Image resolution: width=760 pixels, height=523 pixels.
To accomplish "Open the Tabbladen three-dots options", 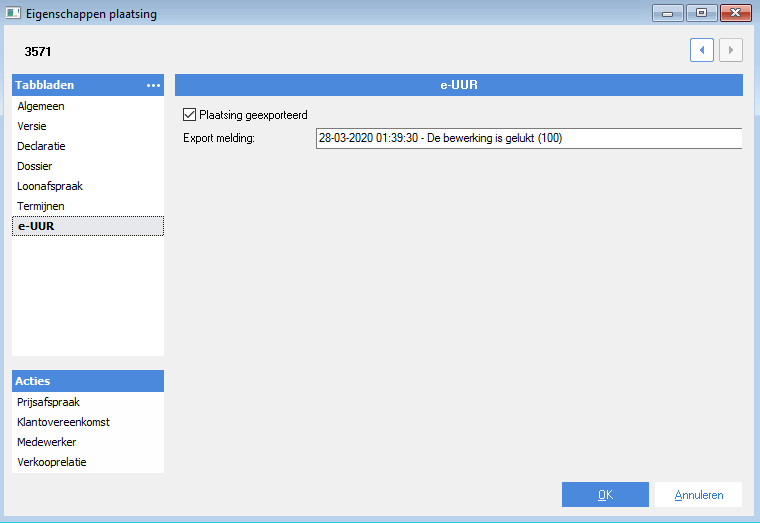I will coord(153,85).
